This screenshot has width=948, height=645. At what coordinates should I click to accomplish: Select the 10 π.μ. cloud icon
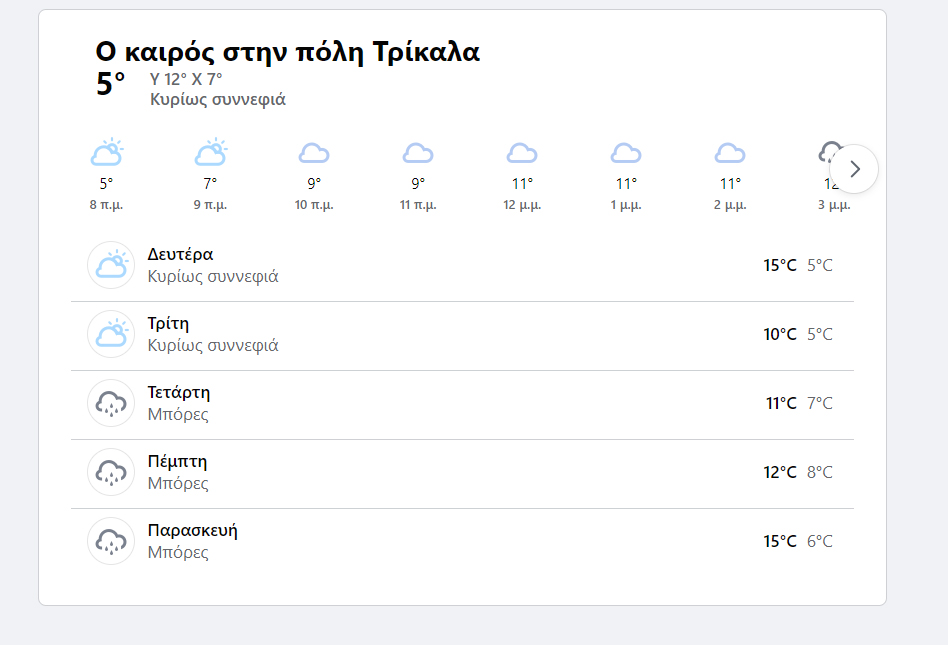pyautogui.click(x=314, y=153)
